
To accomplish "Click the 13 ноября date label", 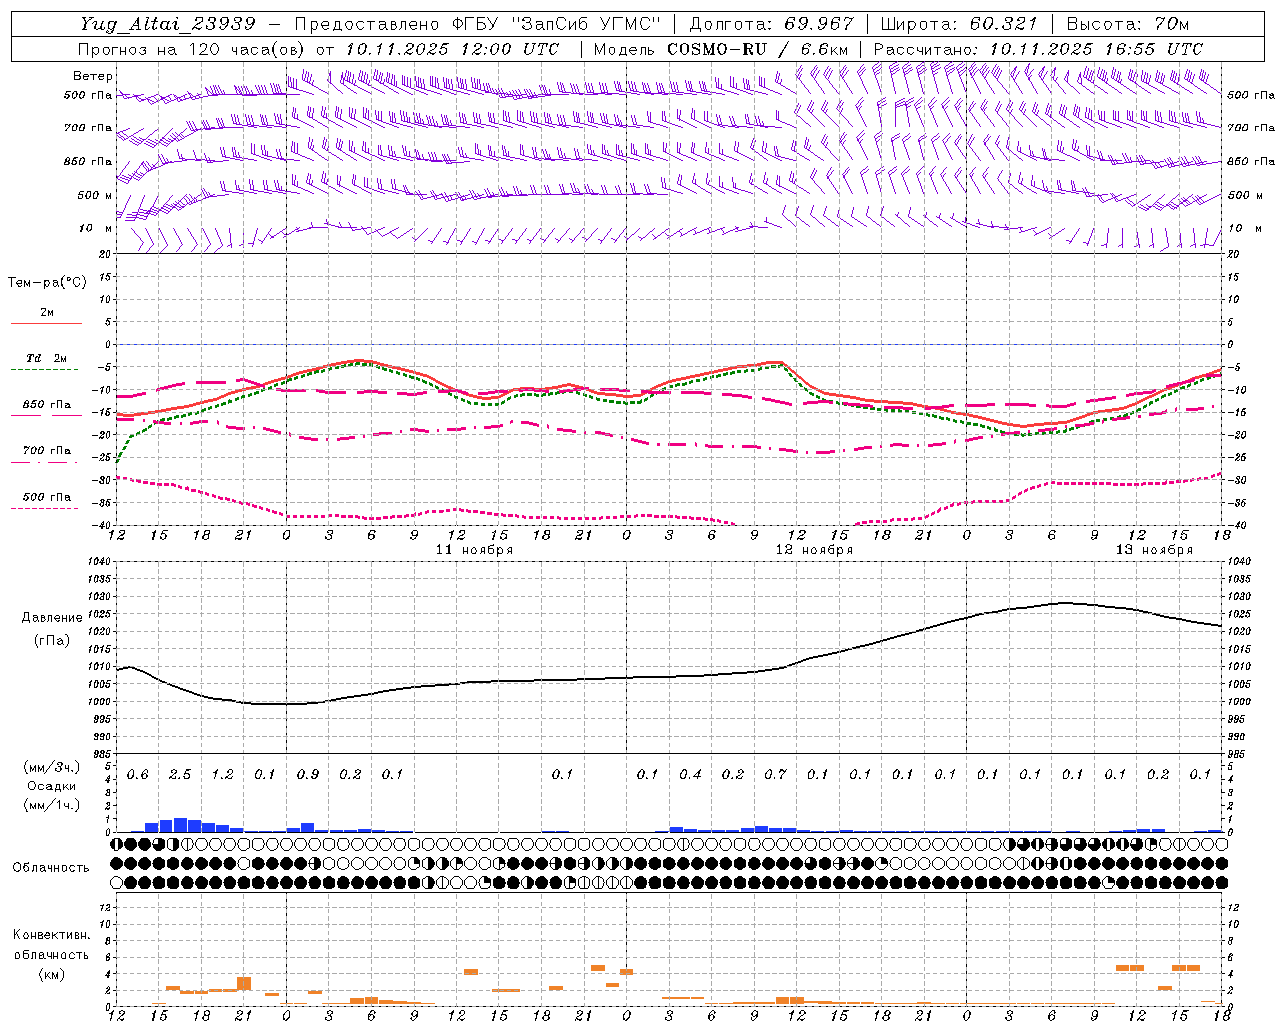I will (x=1155, y=550).
